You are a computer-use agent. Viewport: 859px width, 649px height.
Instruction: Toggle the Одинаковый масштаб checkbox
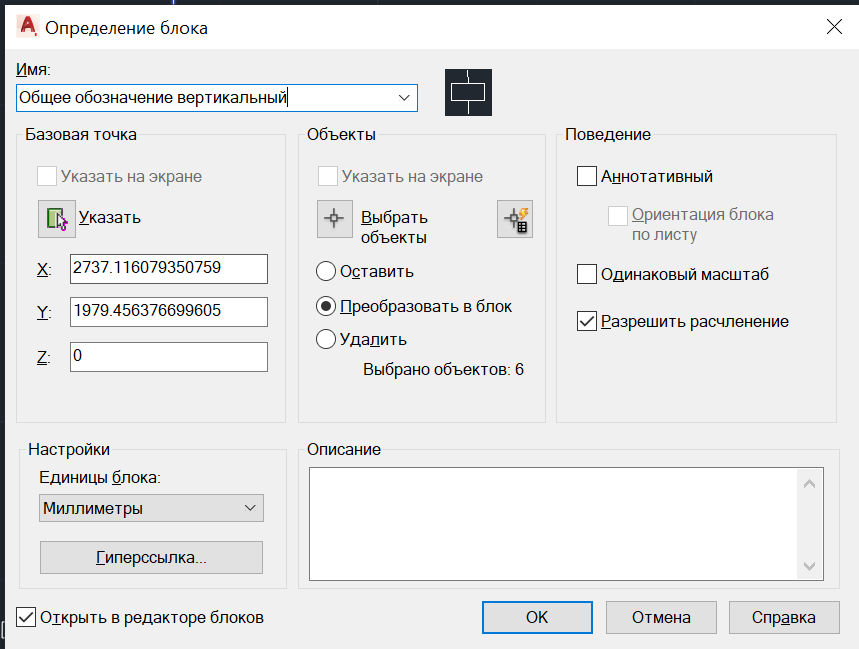pyautogui.click(x=587, y=274)
